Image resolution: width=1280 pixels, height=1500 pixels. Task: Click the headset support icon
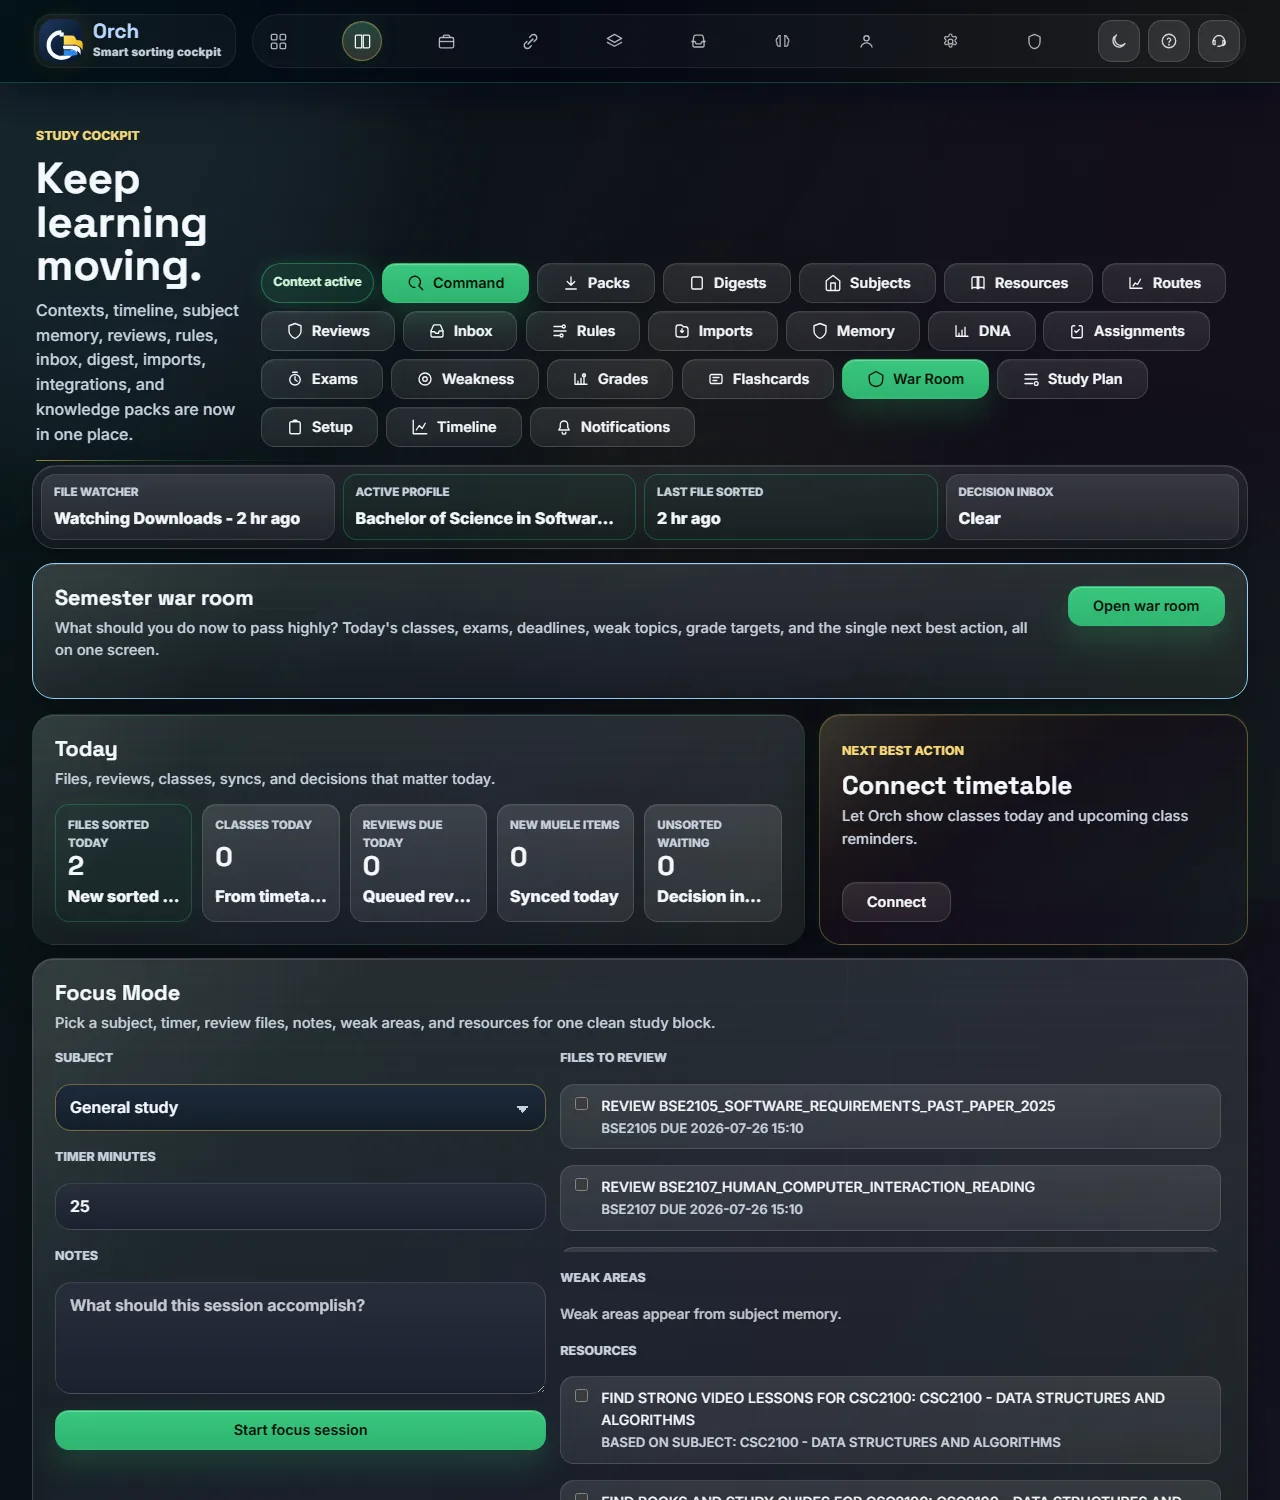[1219, 41]
